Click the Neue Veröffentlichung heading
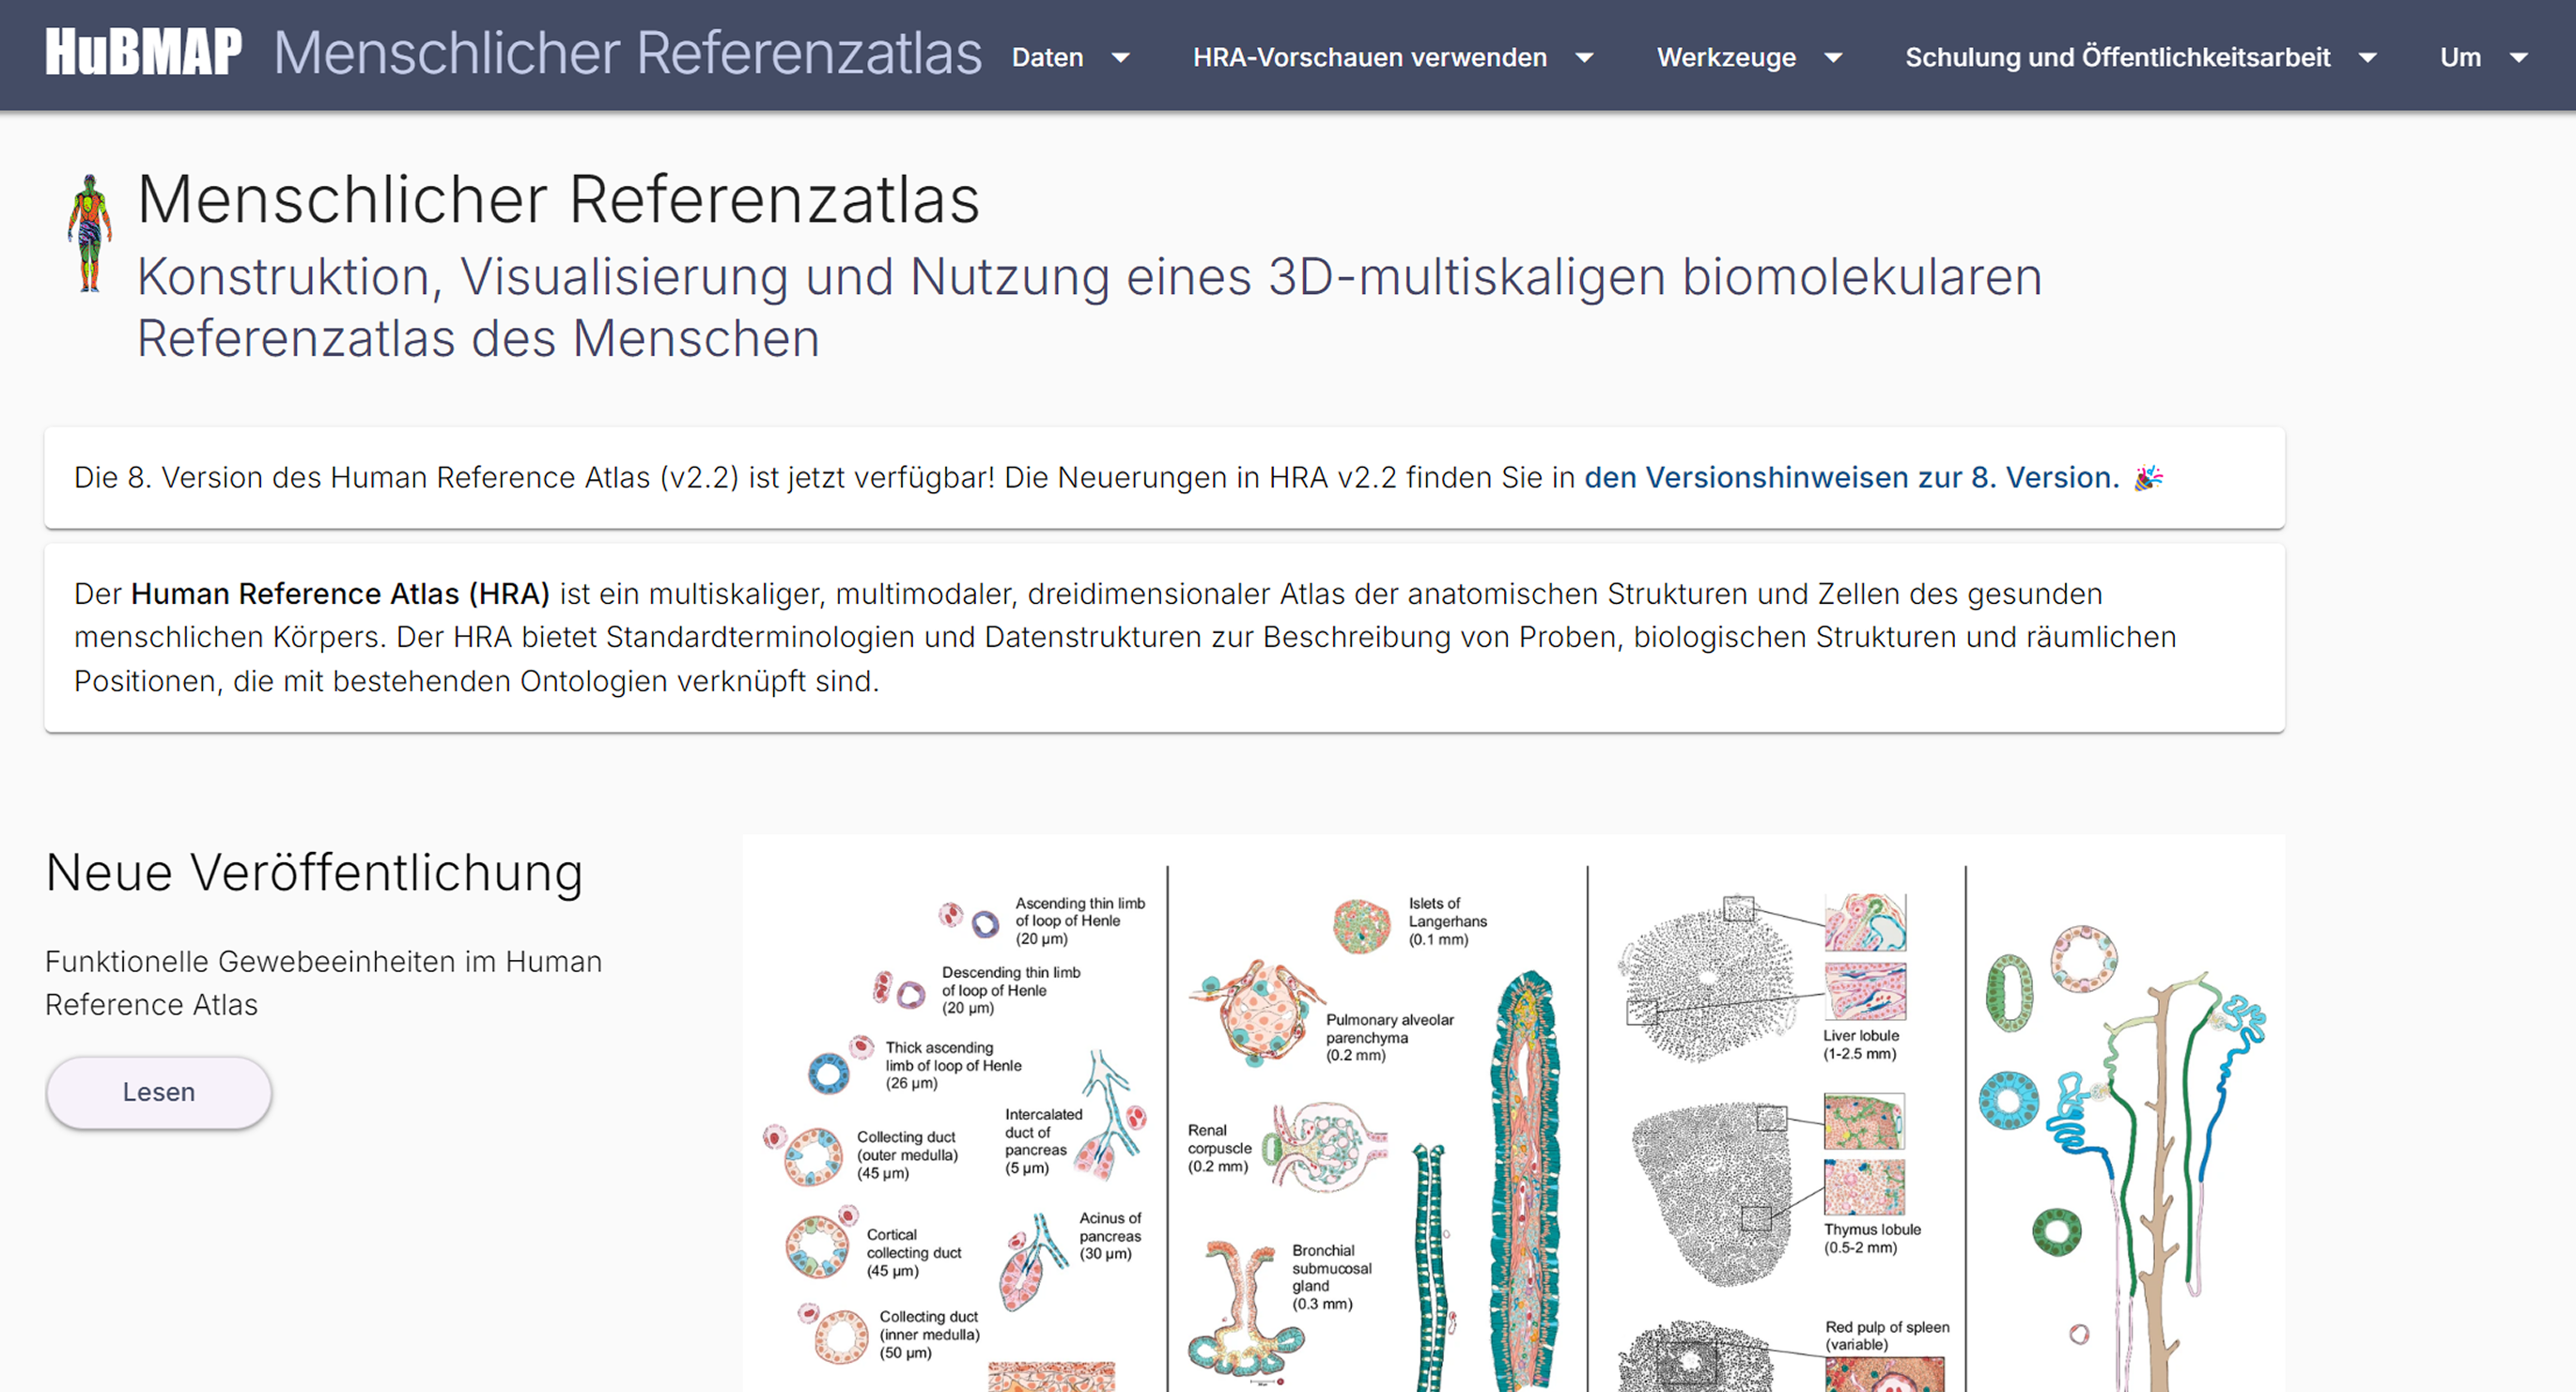This screenshot has height=1392, width=2576. [x=314, y=872]
